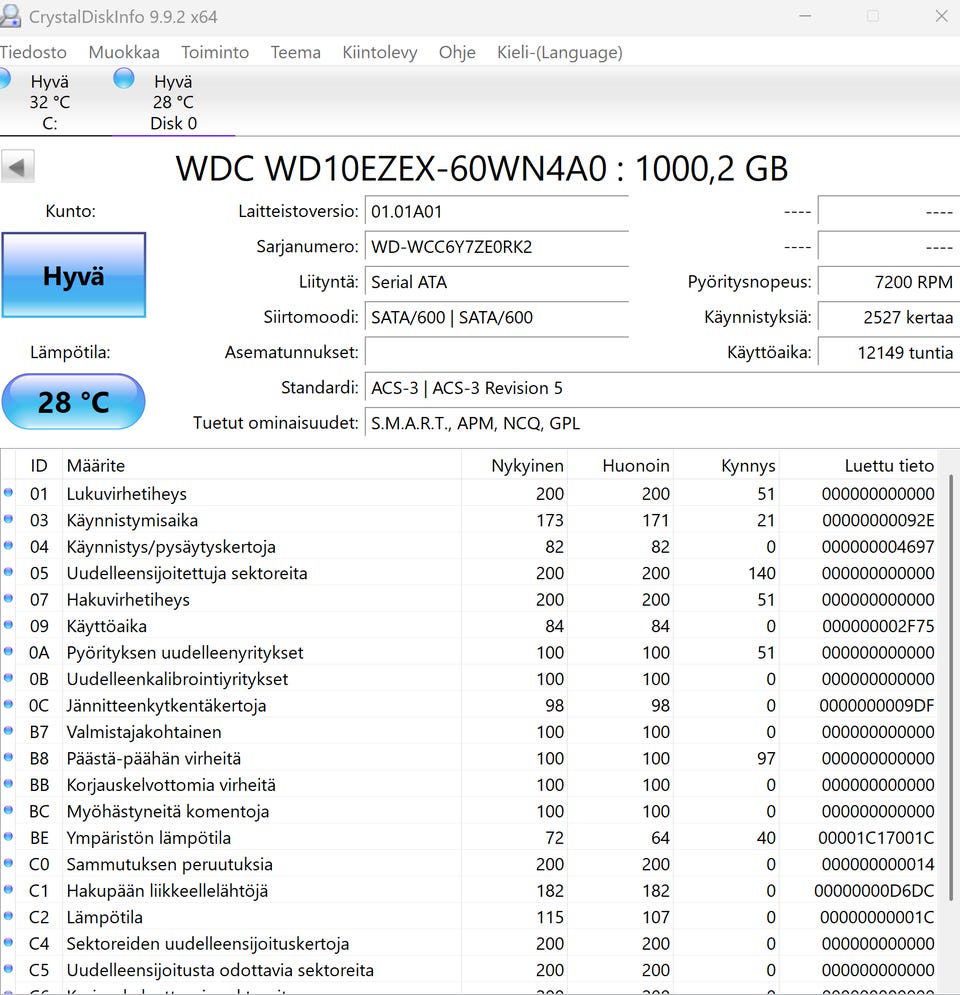Open the Muokkaa menu
This screenshot has width=960, height=995.
pyautogui.click(x=124, y=52)
